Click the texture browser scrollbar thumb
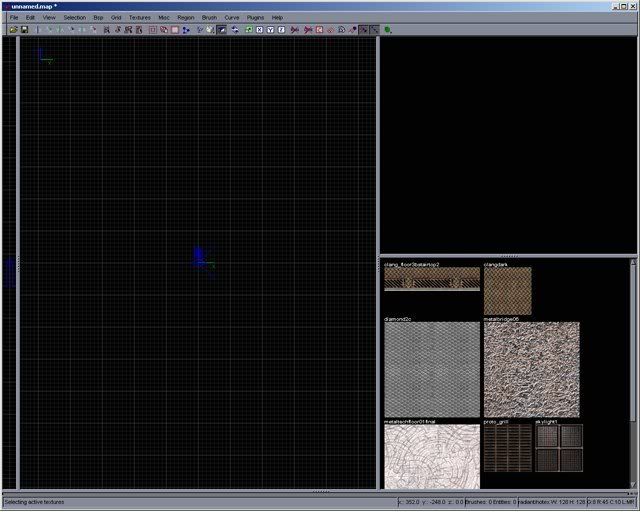This screenshot has width=640, height=512. tap(633, 344)
